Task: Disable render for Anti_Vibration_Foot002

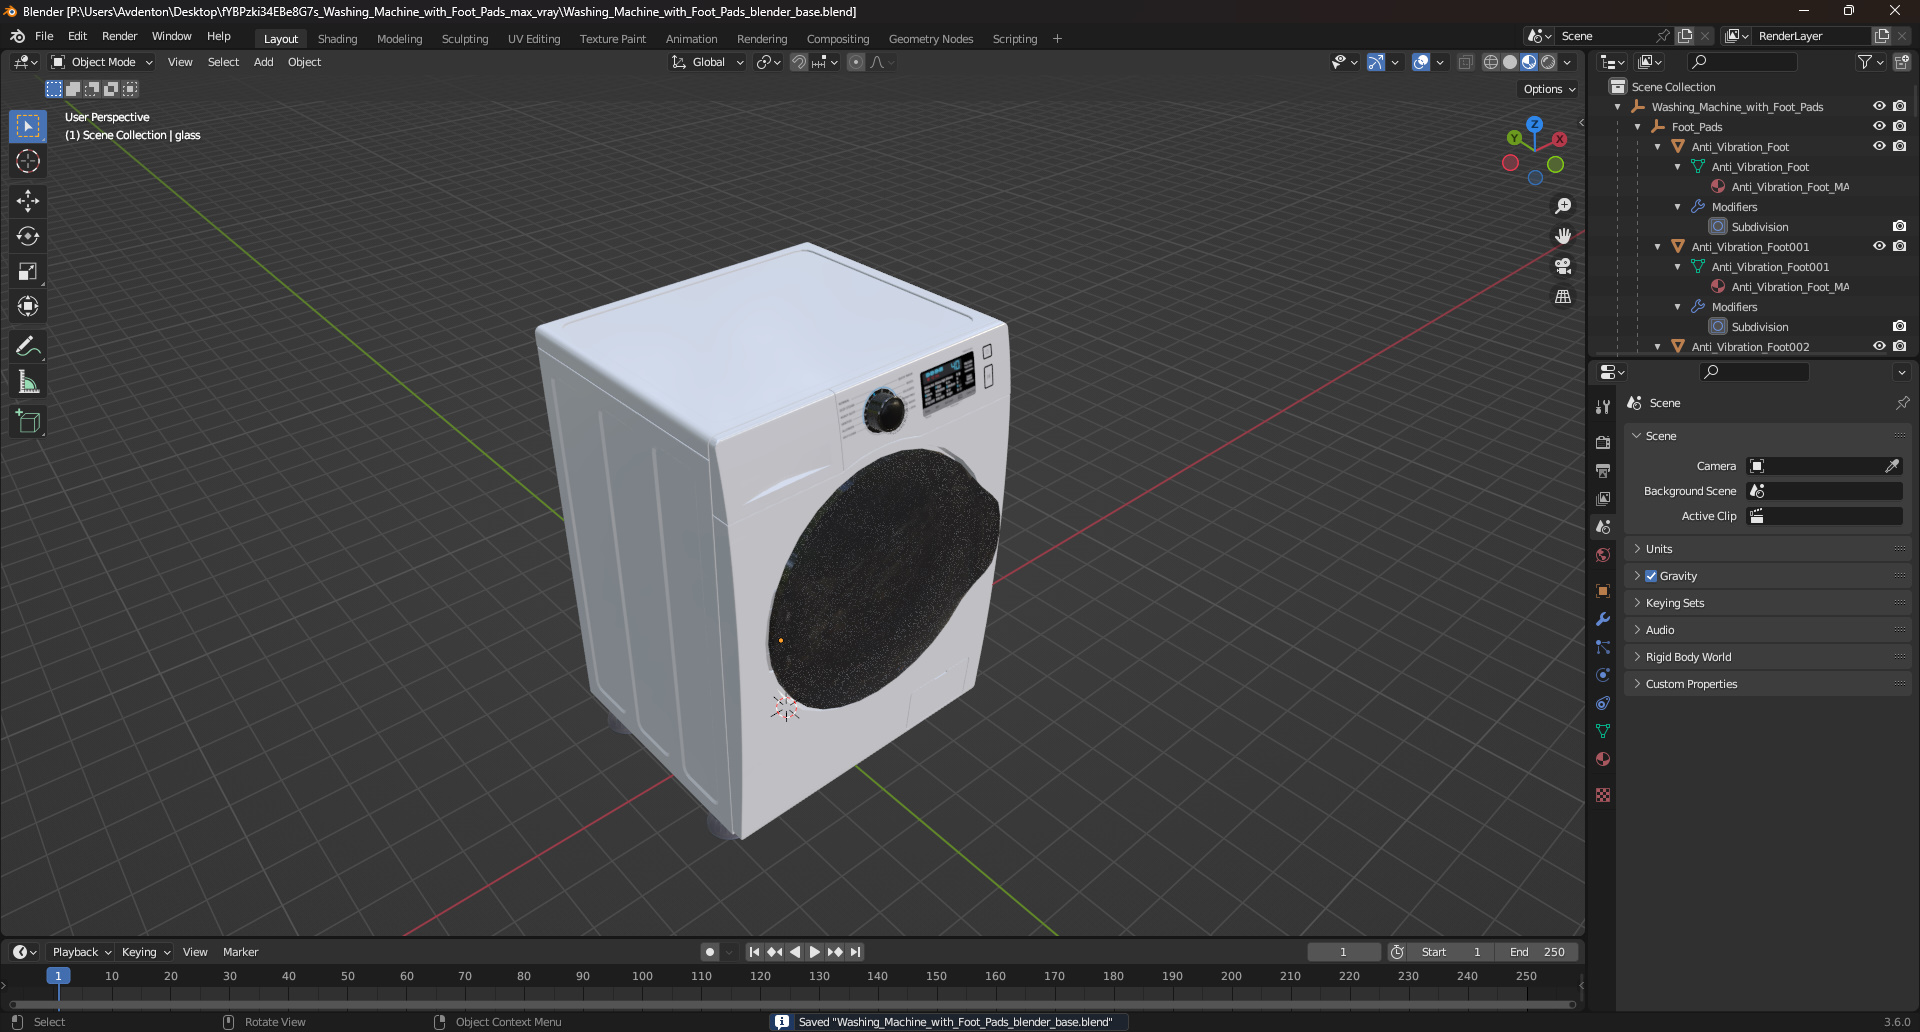Action: (x=1899, y=346)
